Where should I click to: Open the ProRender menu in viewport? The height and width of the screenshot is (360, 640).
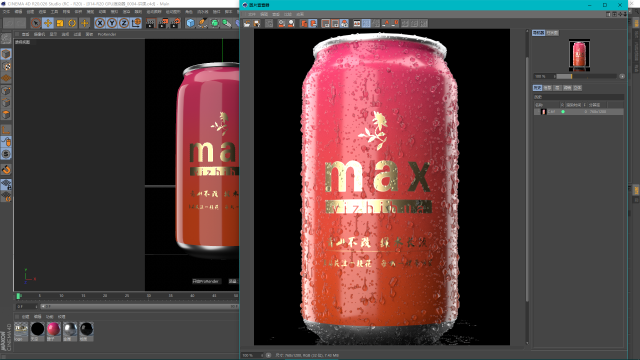click(x=107, y=34)
